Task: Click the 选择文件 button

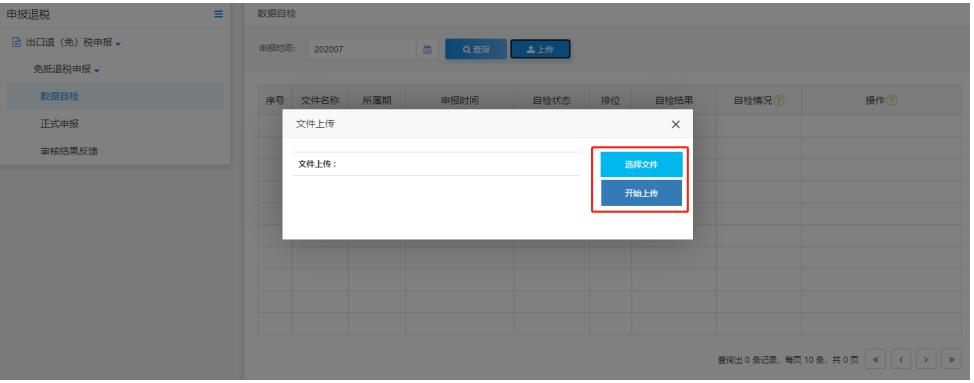Action: (x=641, y=164)
